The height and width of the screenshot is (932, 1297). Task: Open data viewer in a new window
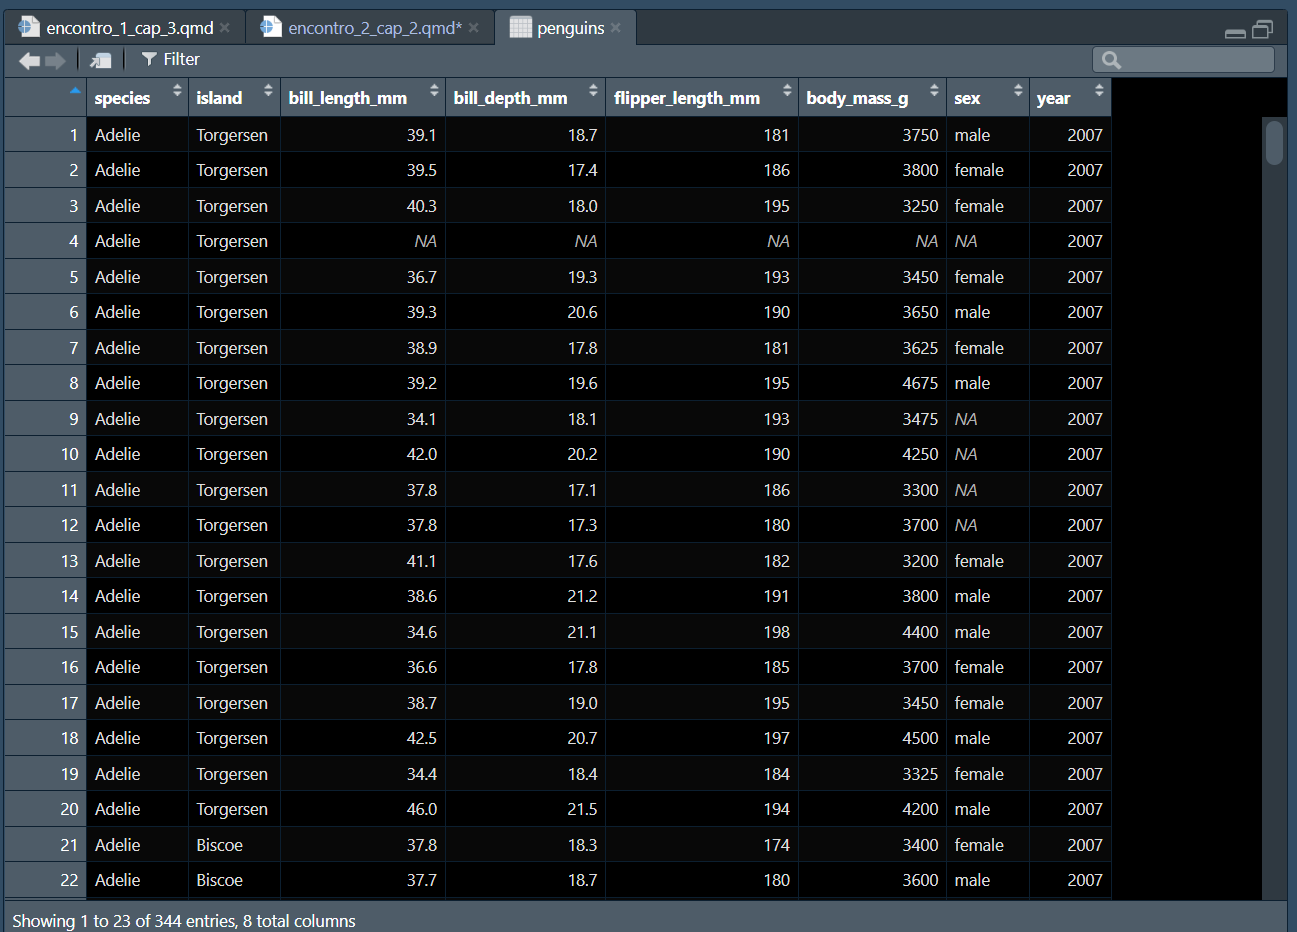click(x=101, y=60)
